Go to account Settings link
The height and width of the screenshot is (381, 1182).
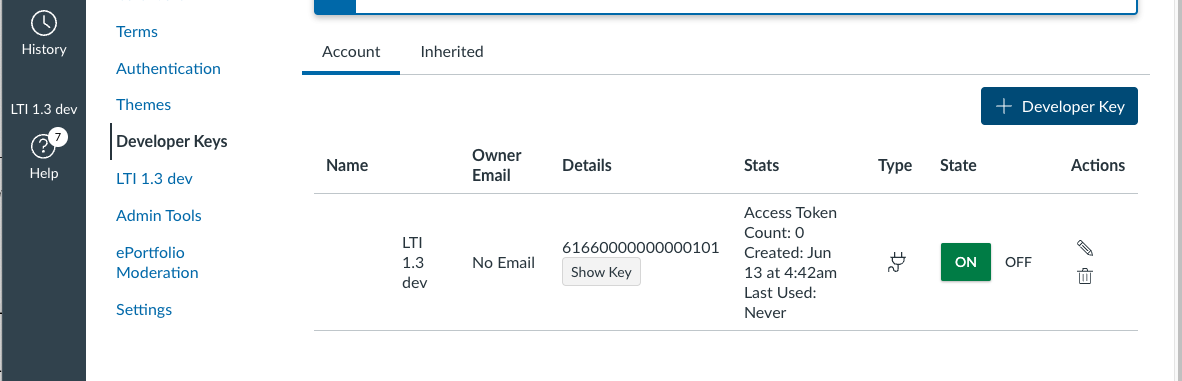click(144, 309)
